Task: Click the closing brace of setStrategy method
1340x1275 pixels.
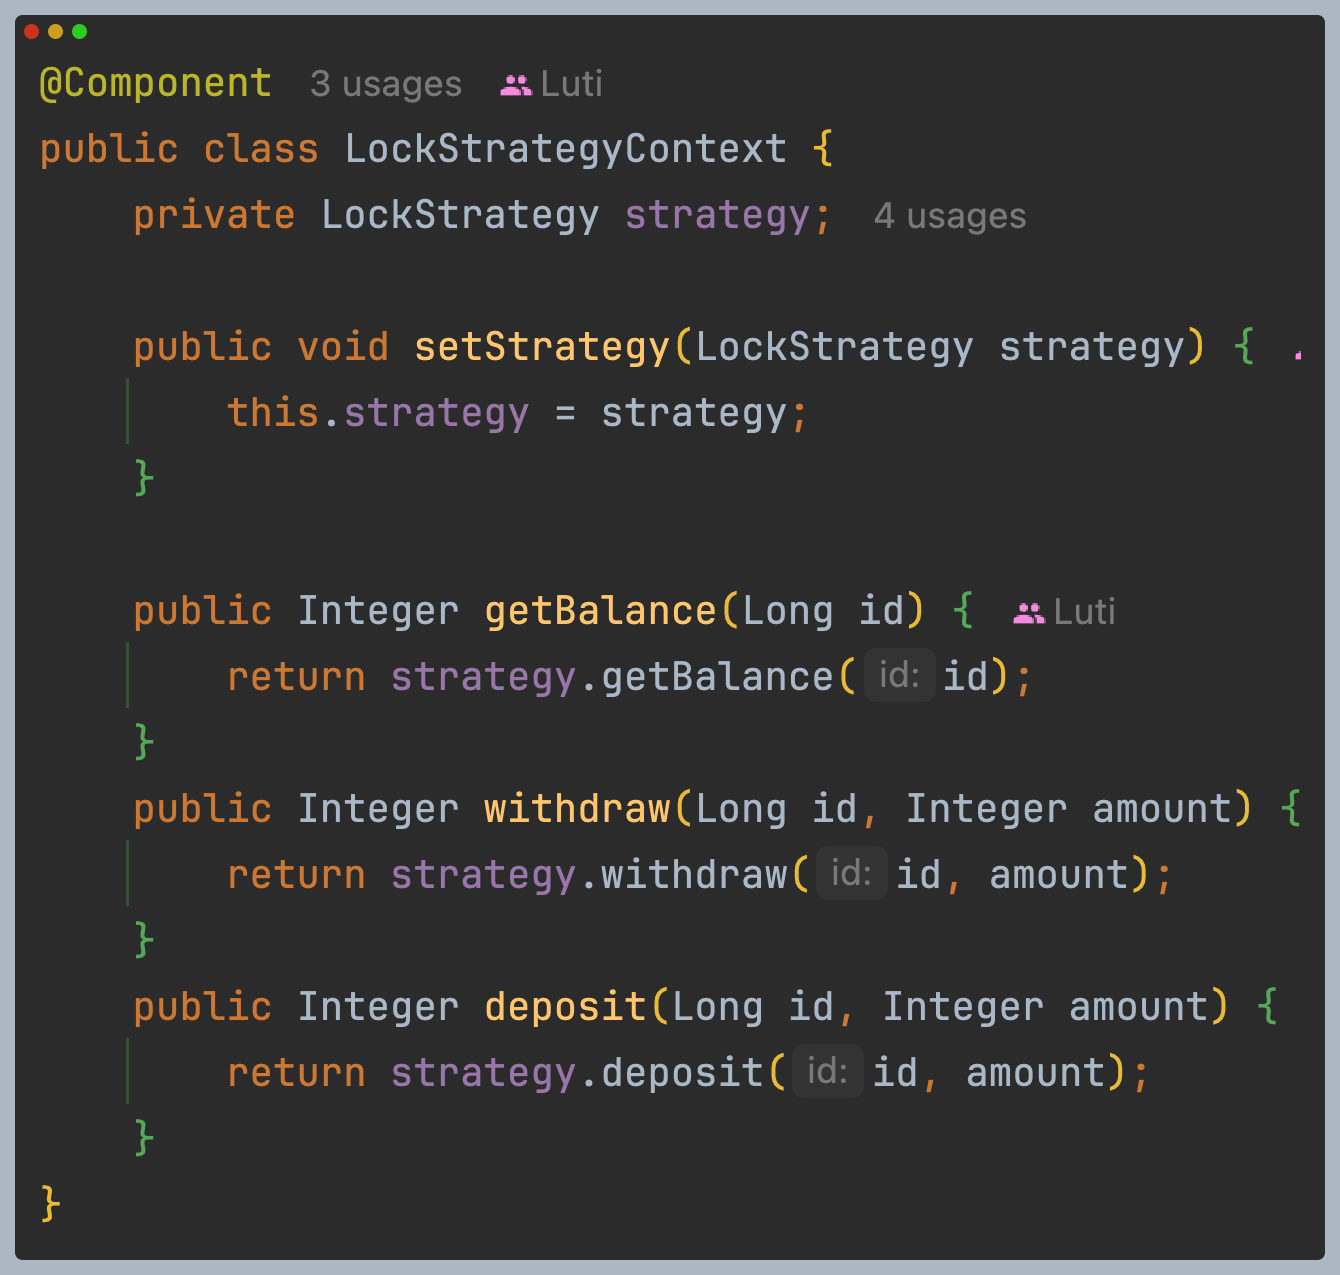Action: [144, 478]
